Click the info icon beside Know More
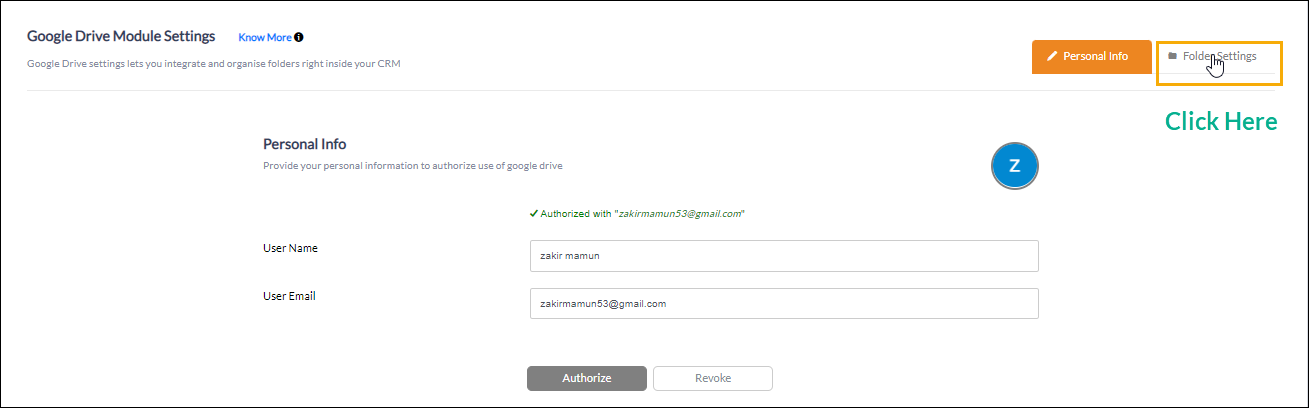The height and width of the screenshot is (408, 1309). [298, 37]
